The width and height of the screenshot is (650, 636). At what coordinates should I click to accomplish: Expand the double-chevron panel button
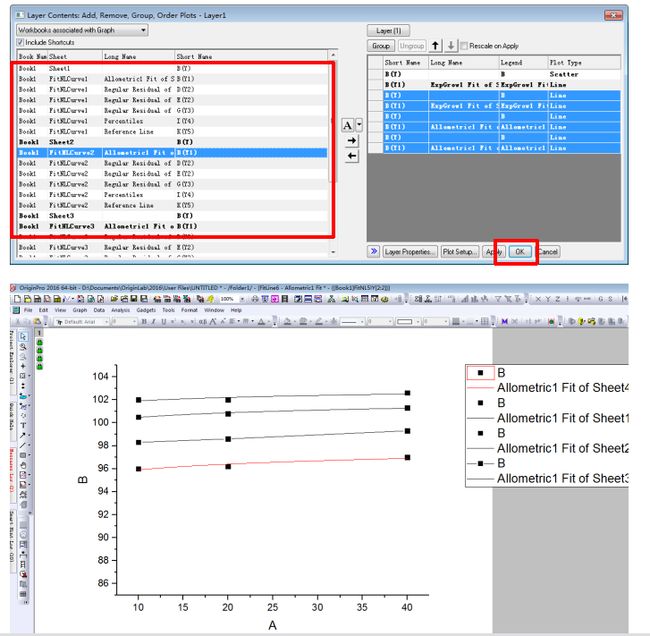374,251
